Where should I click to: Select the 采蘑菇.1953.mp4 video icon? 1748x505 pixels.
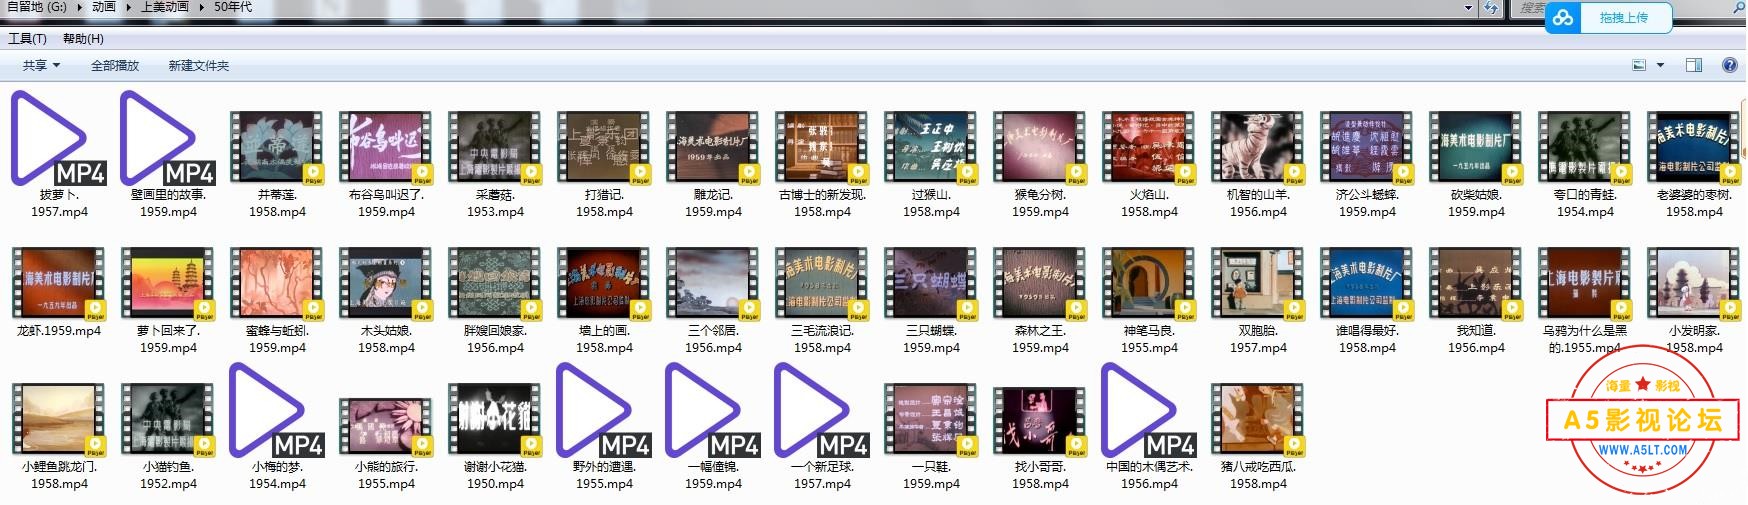tap(495, 148)
